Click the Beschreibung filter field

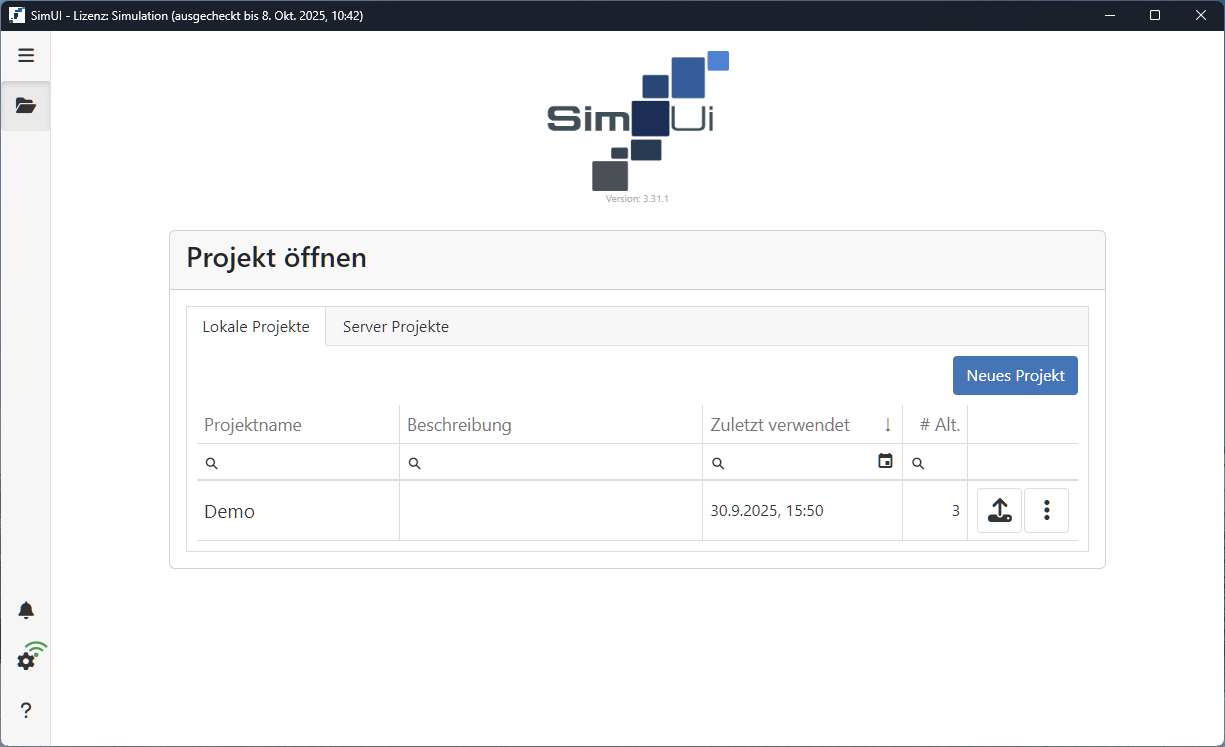[555, 463]
